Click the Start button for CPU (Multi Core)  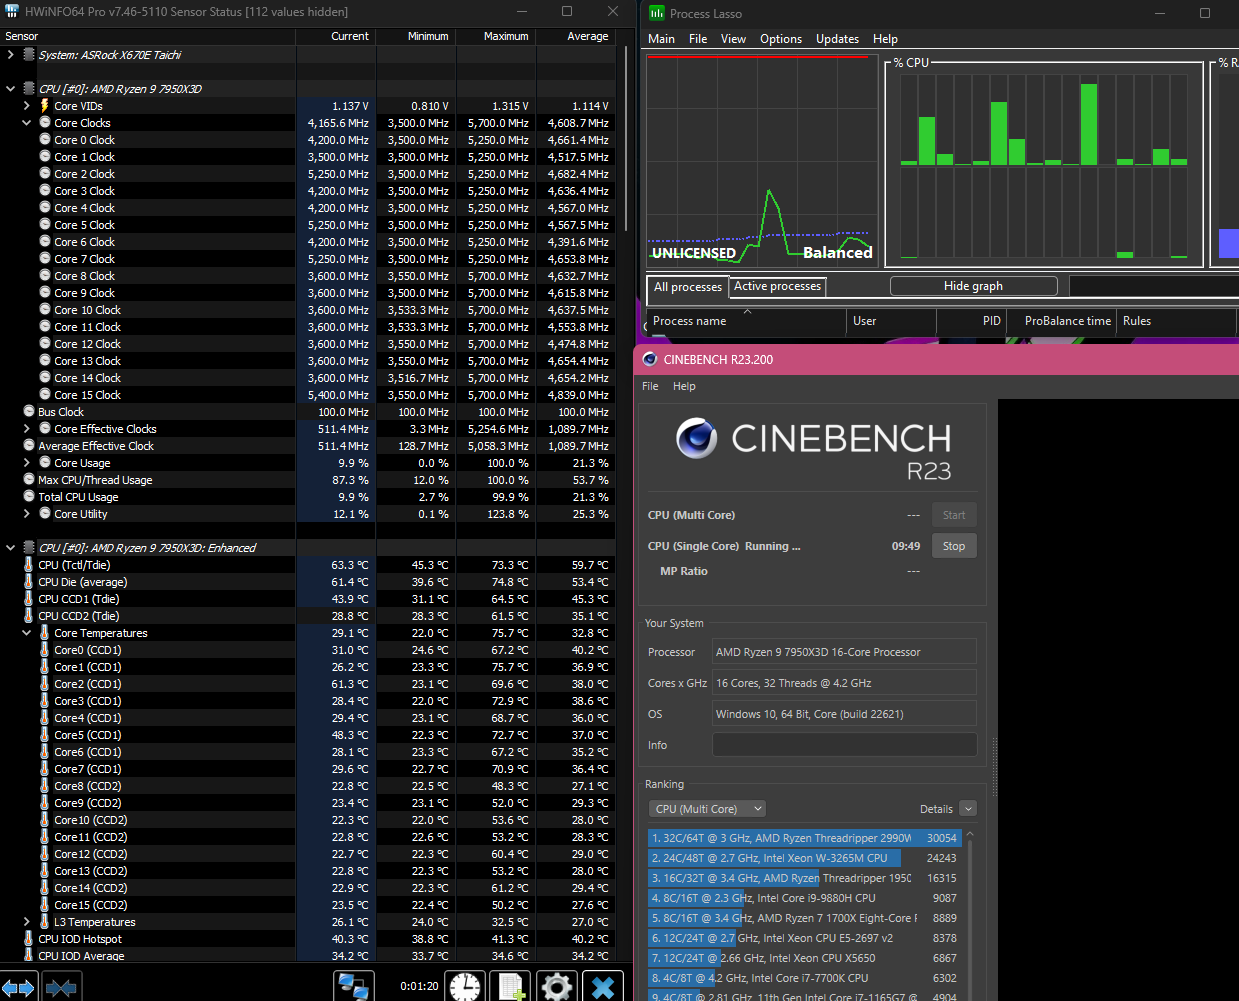point(954,515)
